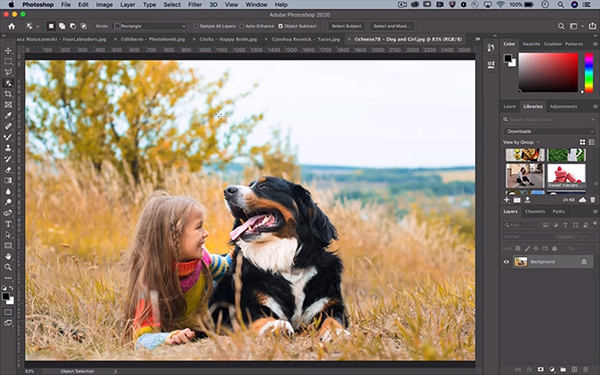The height and width of the screenshot is (375, 600).
Task: Expand the Search Adobe Stock dropdown arrow
Action: 593,120
